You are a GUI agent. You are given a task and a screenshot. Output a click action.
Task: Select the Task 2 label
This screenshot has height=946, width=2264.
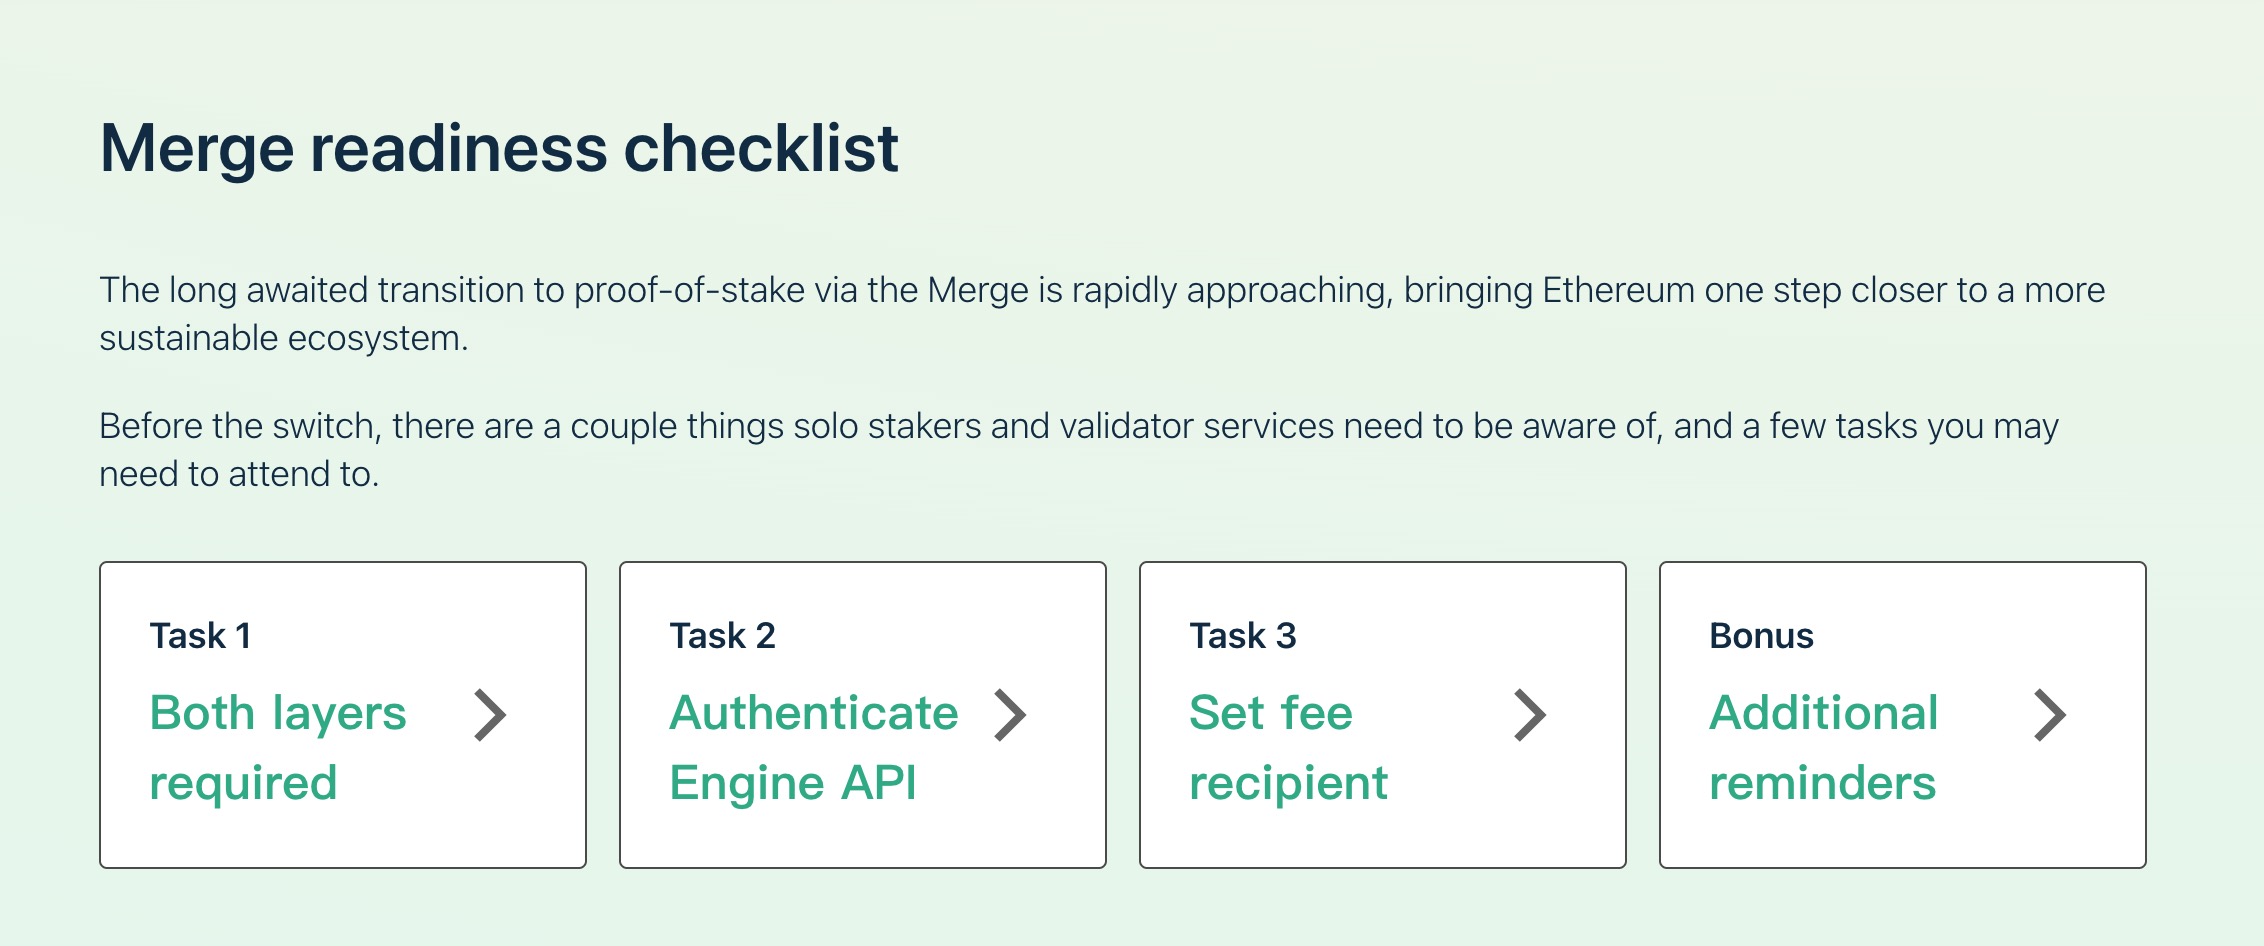pyautogui.click(x=722, y=636)
